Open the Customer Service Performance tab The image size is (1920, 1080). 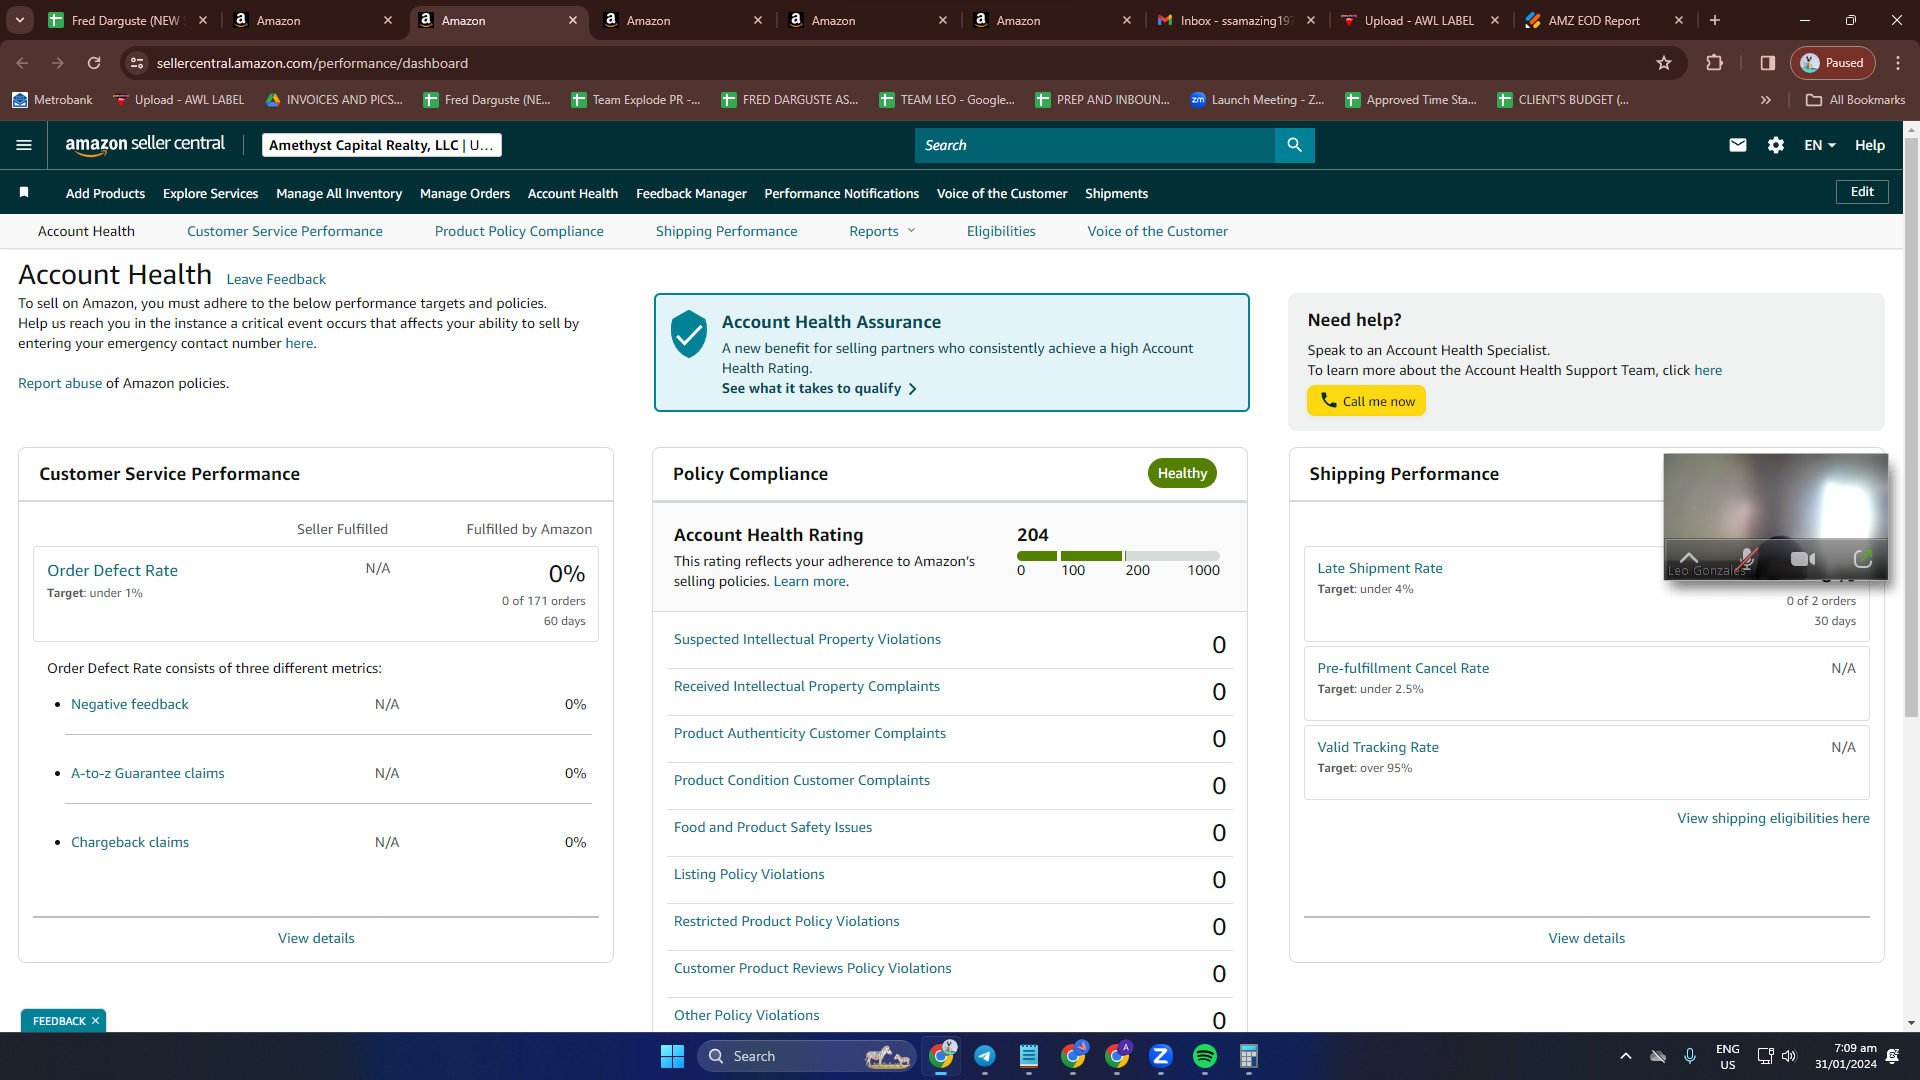tap(285, 231)
